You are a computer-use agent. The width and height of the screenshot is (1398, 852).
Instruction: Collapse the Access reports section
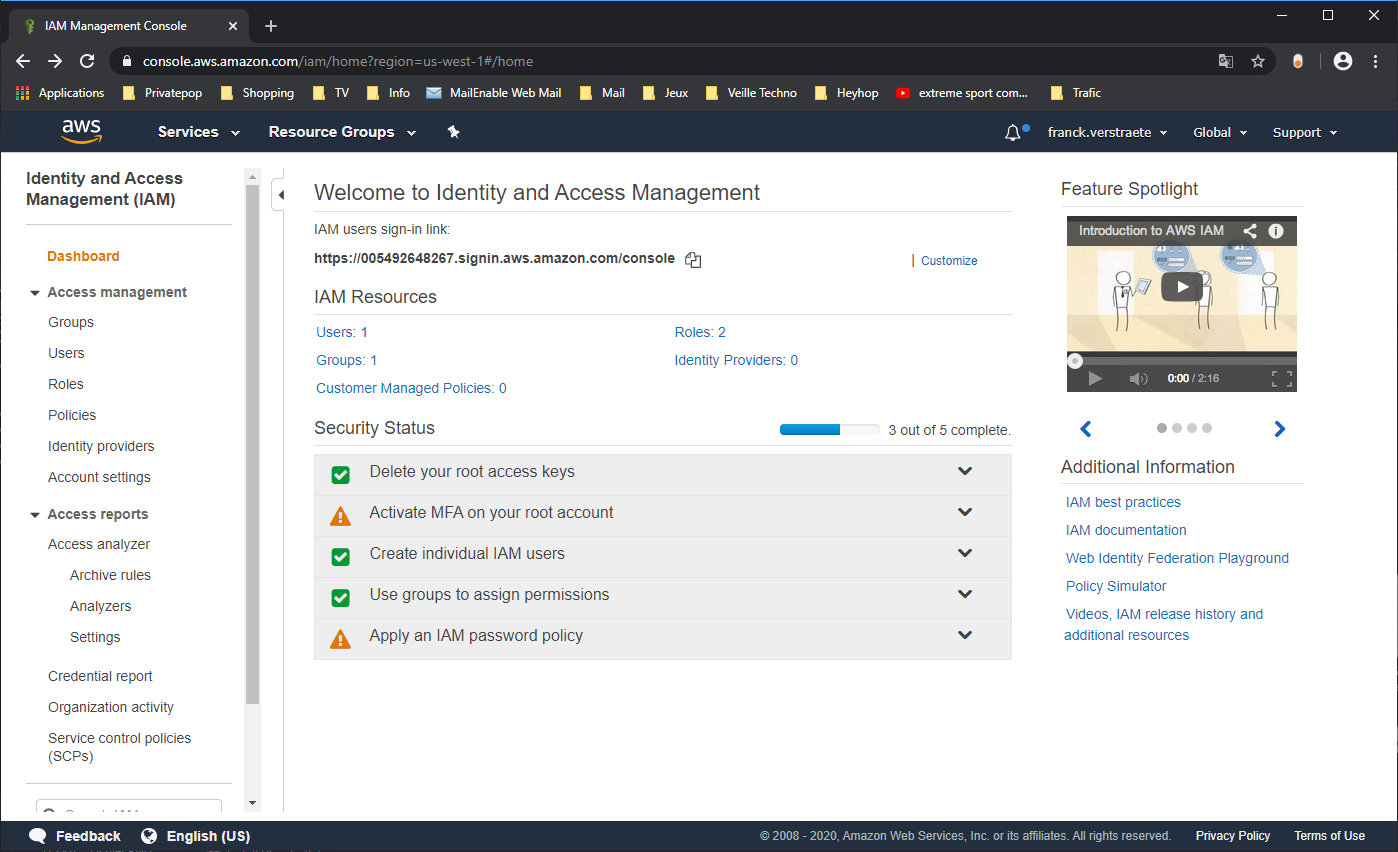pos(35,515)
